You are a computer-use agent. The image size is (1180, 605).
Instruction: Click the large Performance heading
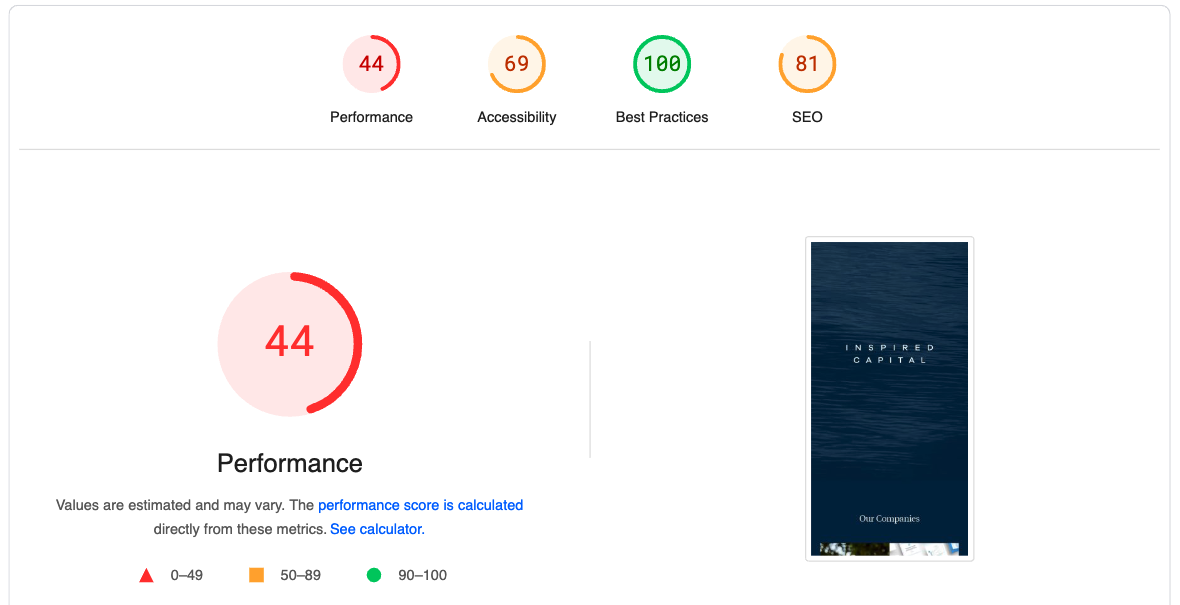[290, 463]
